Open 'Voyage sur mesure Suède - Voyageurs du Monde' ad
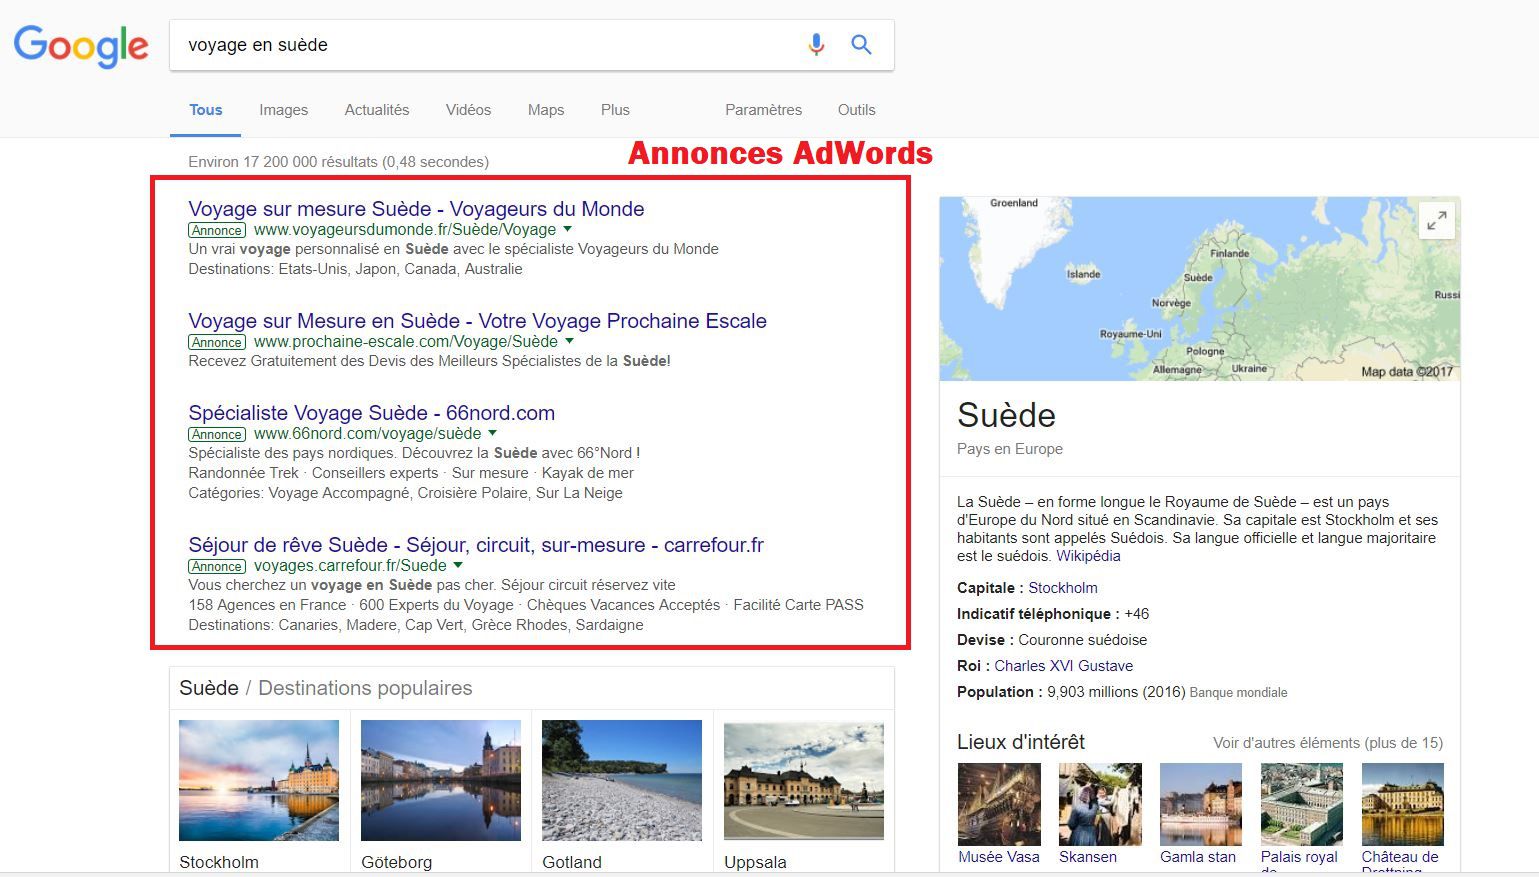This screenshot has height=877, width=1539. click(x=416, y=209)
